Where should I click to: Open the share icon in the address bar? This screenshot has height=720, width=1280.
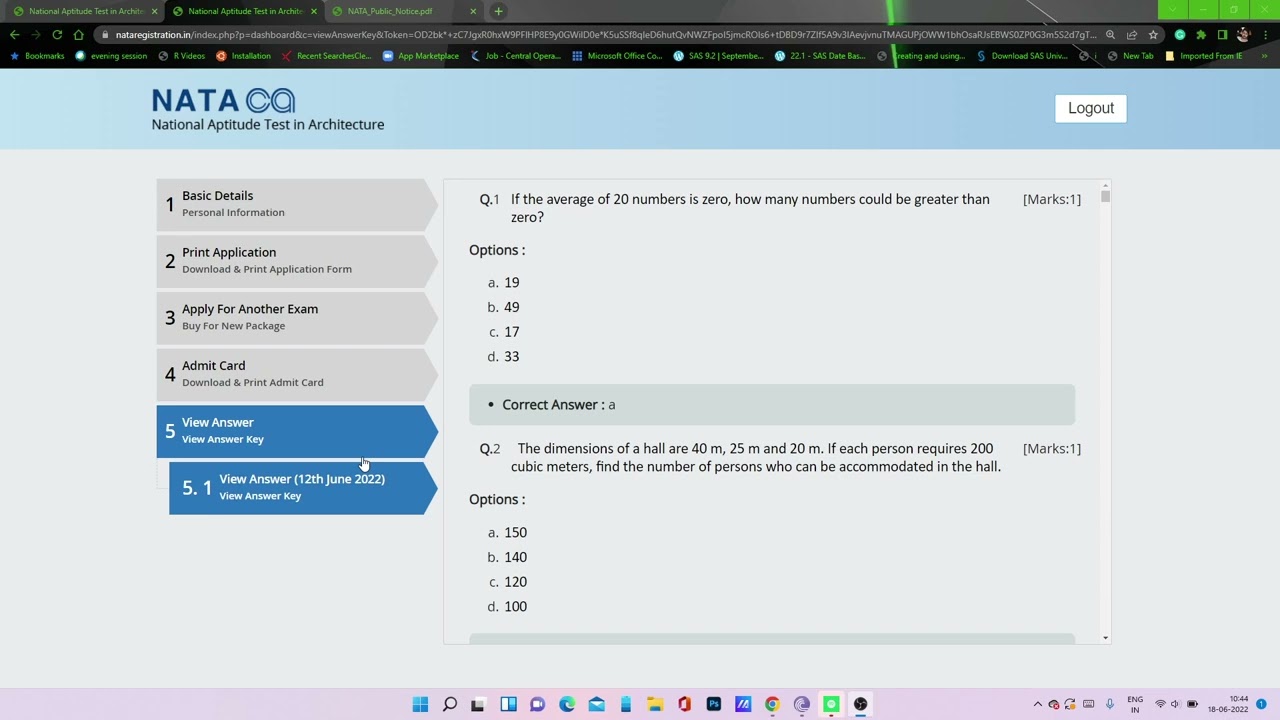(x=1132, y=34)
